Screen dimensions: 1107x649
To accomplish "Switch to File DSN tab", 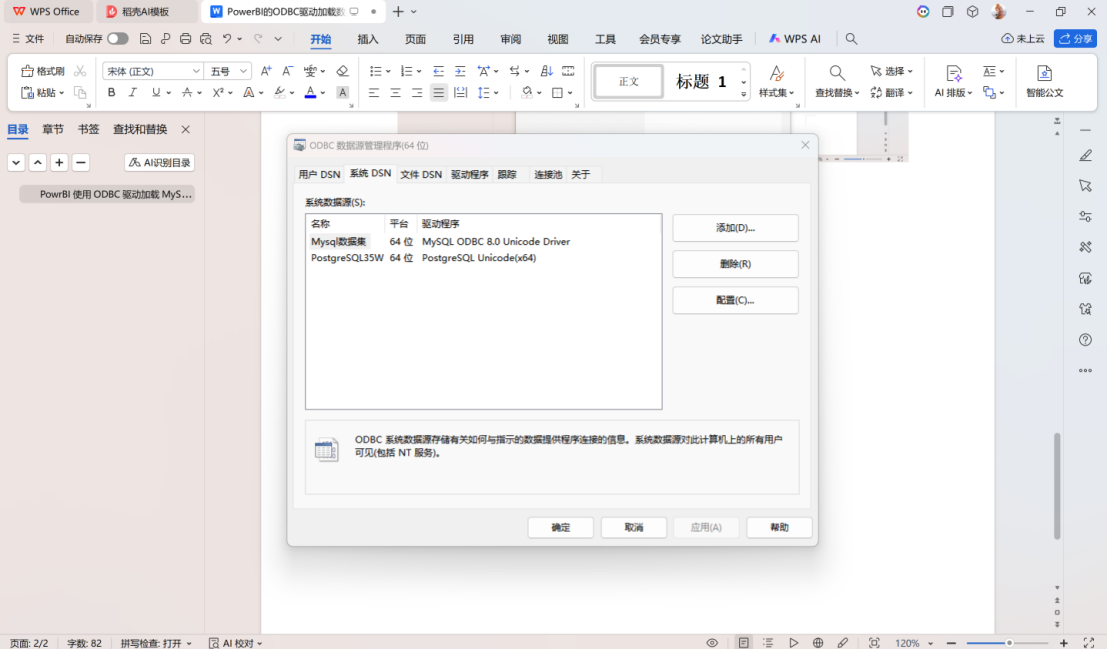I will 421,174.
